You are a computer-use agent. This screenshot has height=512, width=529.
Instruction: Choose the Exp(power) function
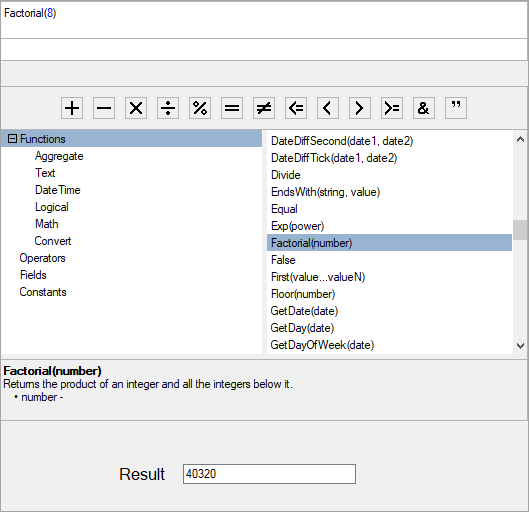tap(389, 226)
